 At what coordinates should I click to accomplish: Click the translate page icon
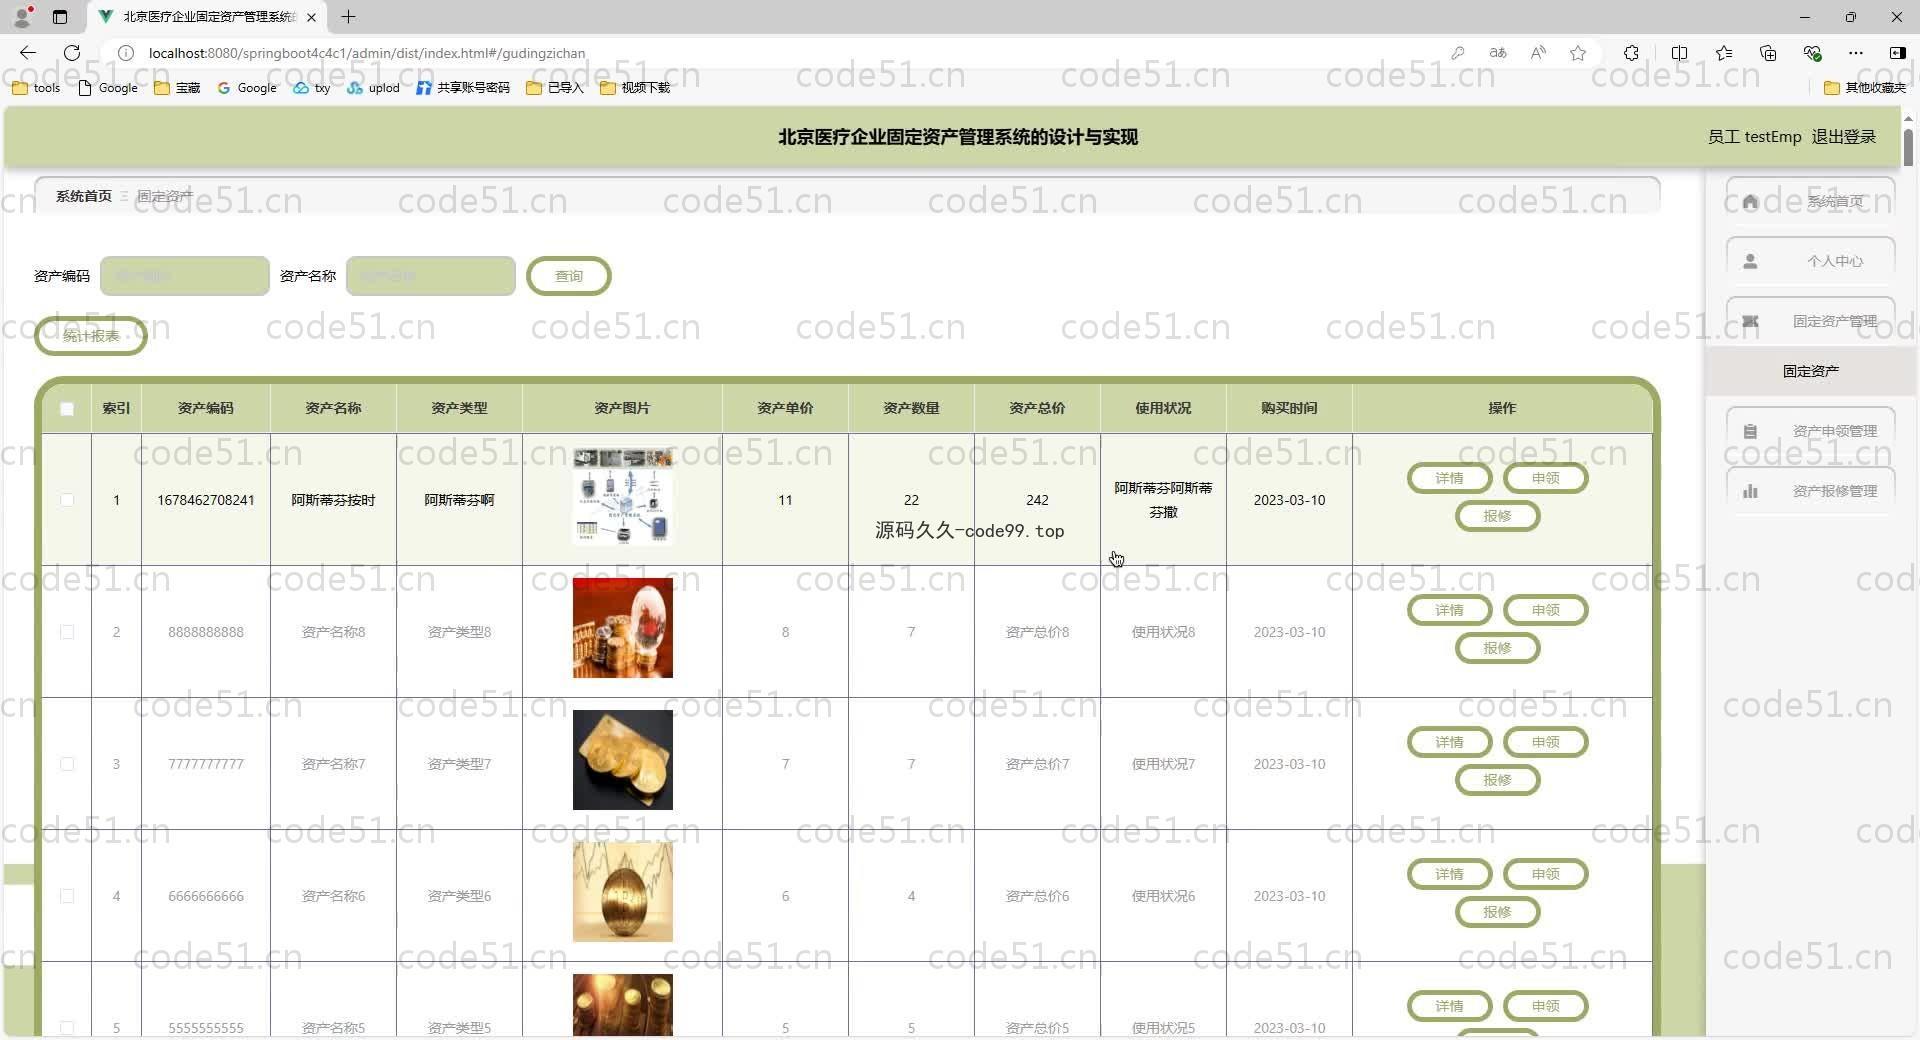1498,53
